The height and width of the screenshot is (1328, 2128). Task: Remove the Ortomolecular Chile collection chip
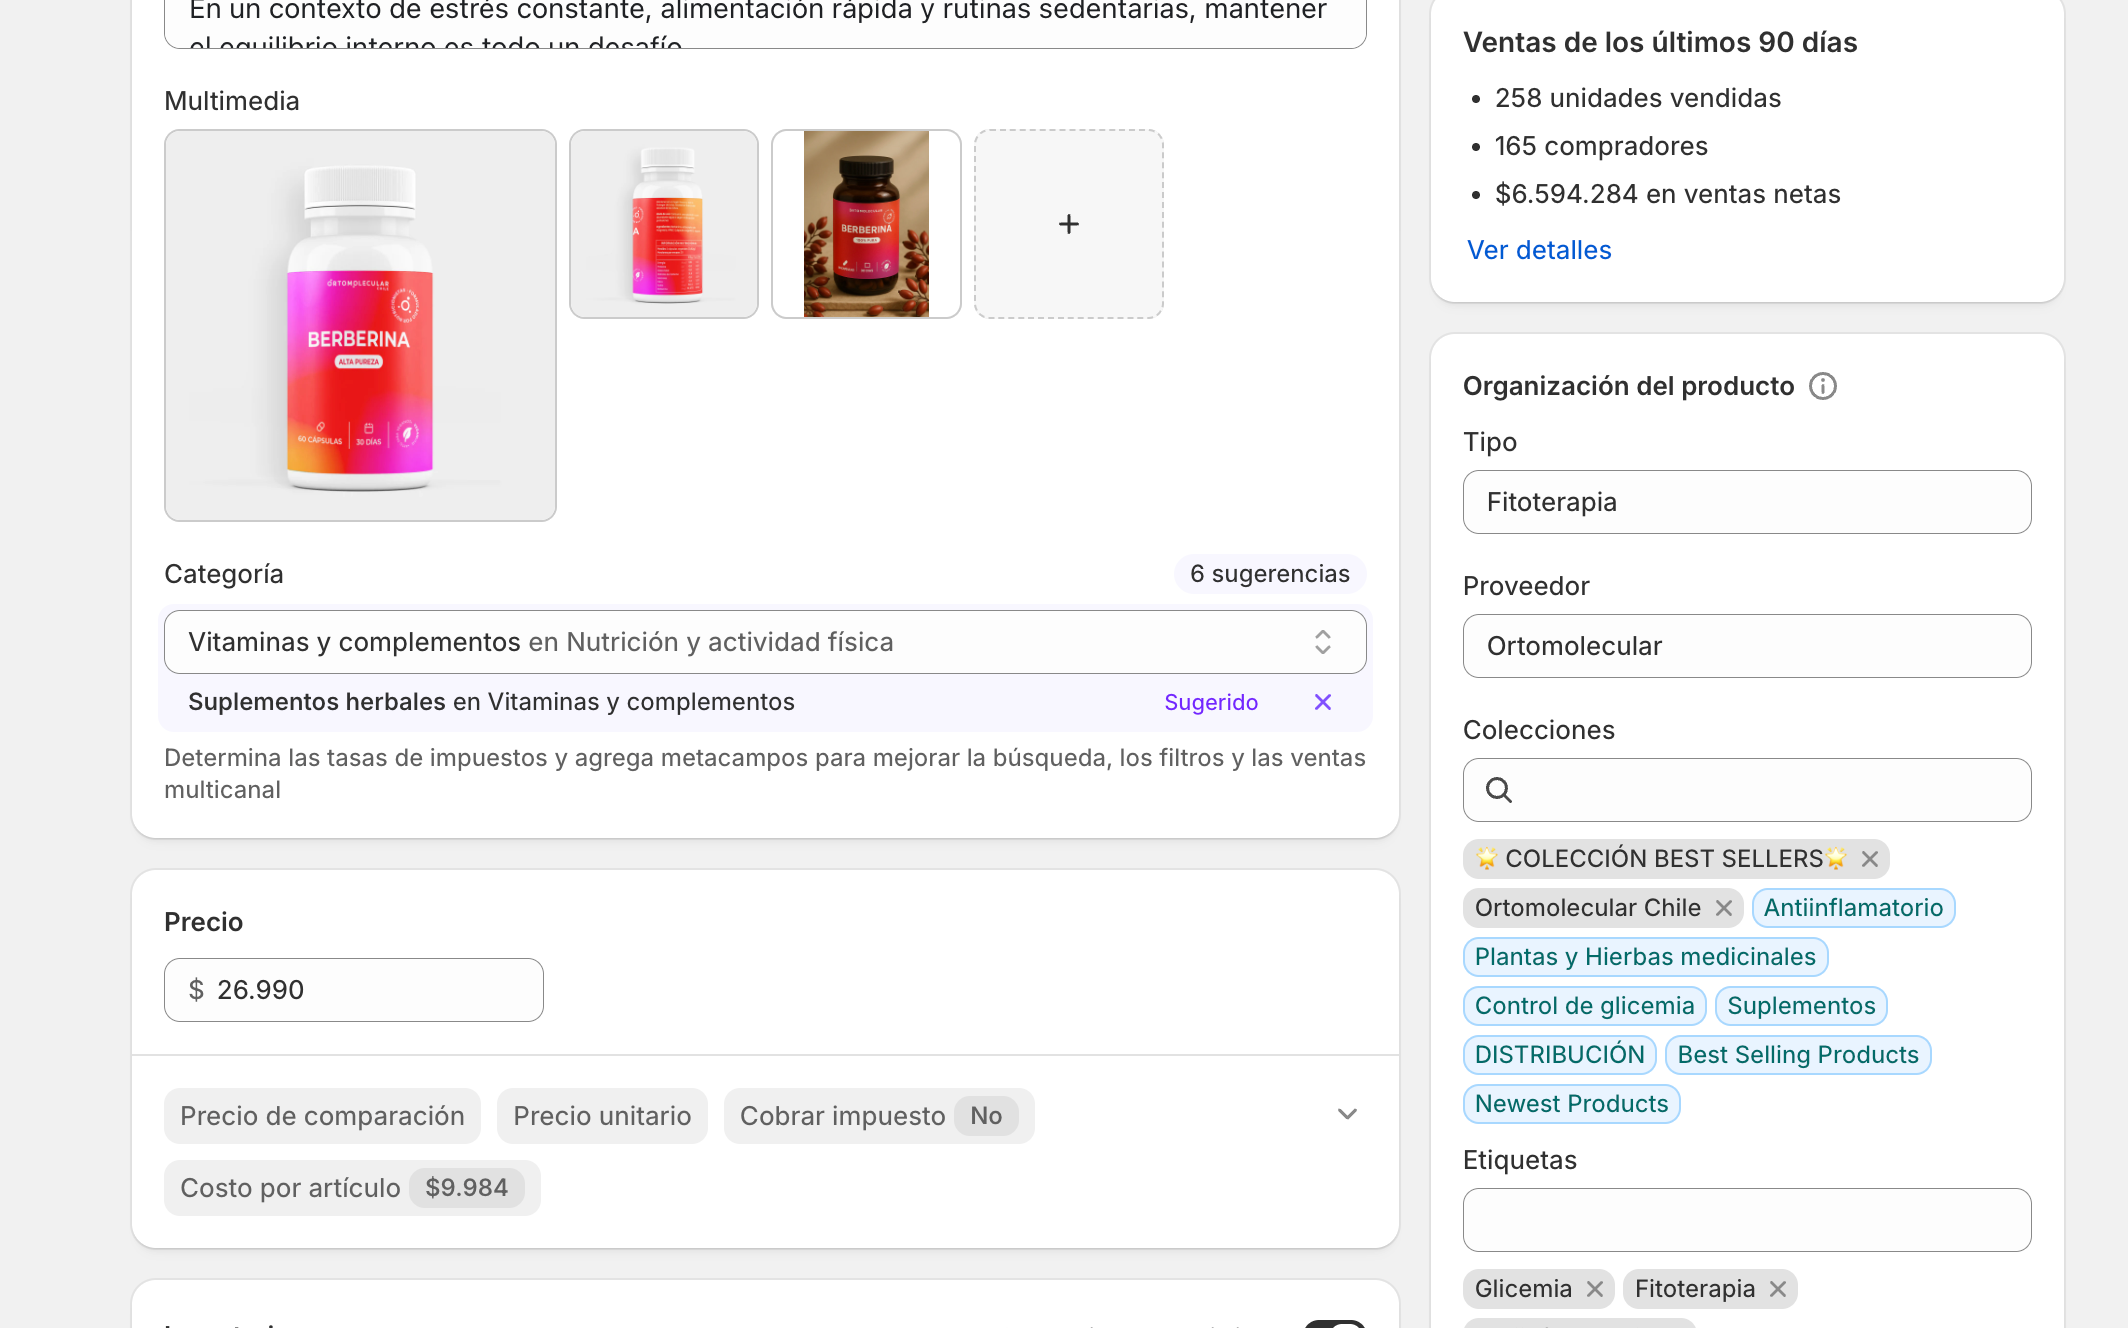click(x=1723, y=908)
